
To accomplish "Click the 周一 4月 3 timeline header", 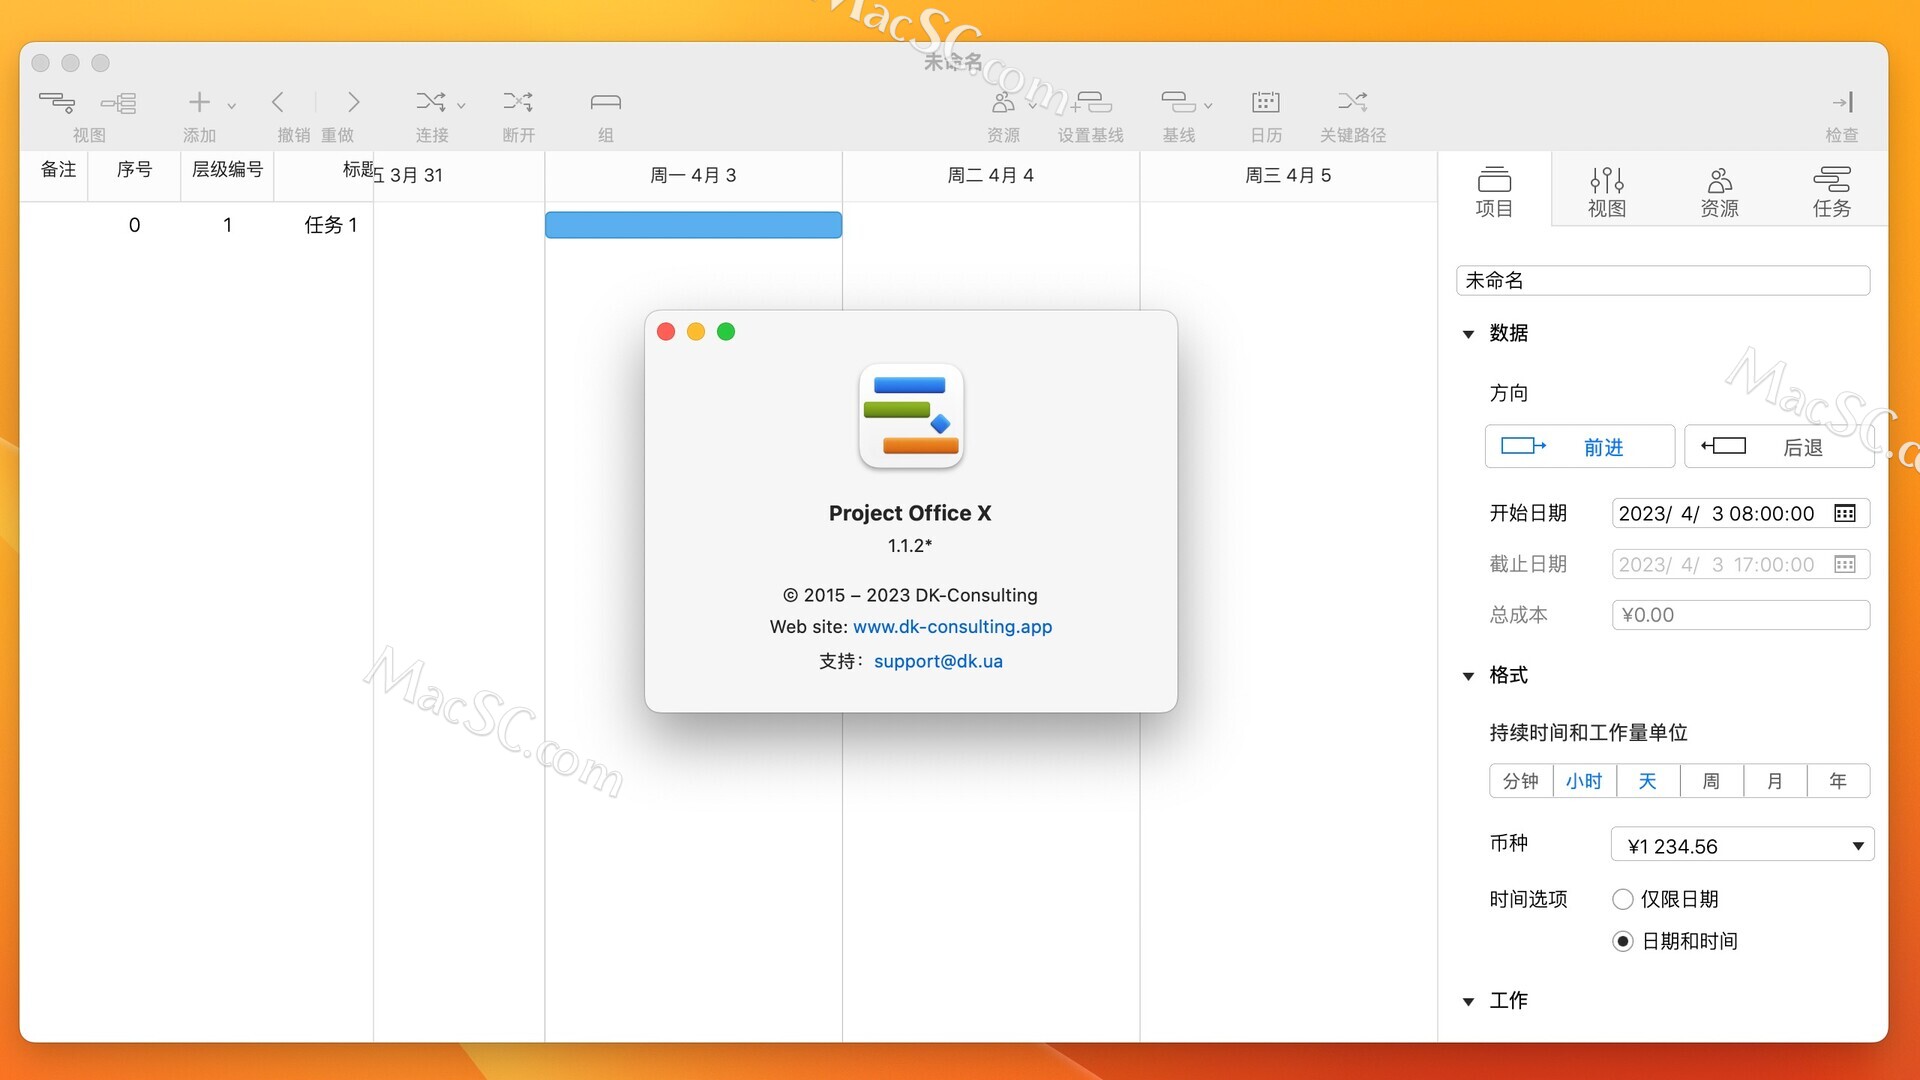I will tap(693, 175).
